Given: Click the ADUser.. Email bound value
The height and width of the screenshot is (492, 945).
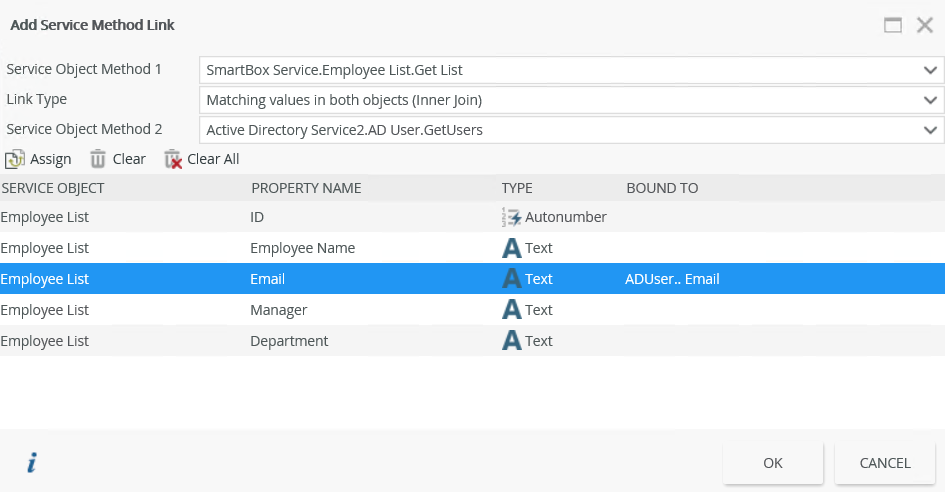Looking at the screenshot, I should point(672,279).
